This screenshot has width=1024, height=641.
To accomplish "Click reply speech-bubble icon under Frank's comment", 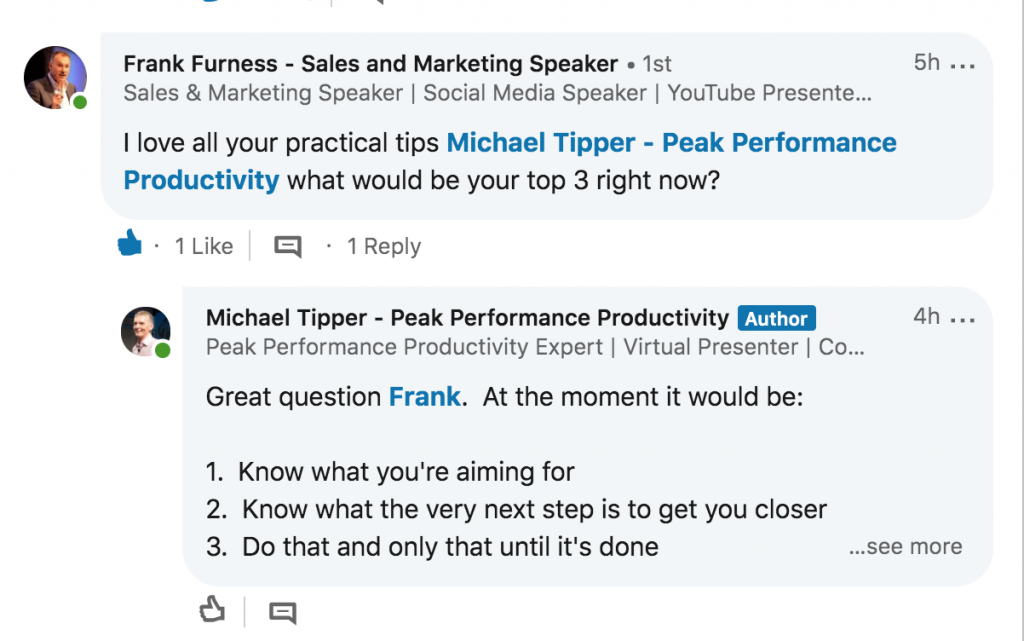I will [x=287, y=246].
